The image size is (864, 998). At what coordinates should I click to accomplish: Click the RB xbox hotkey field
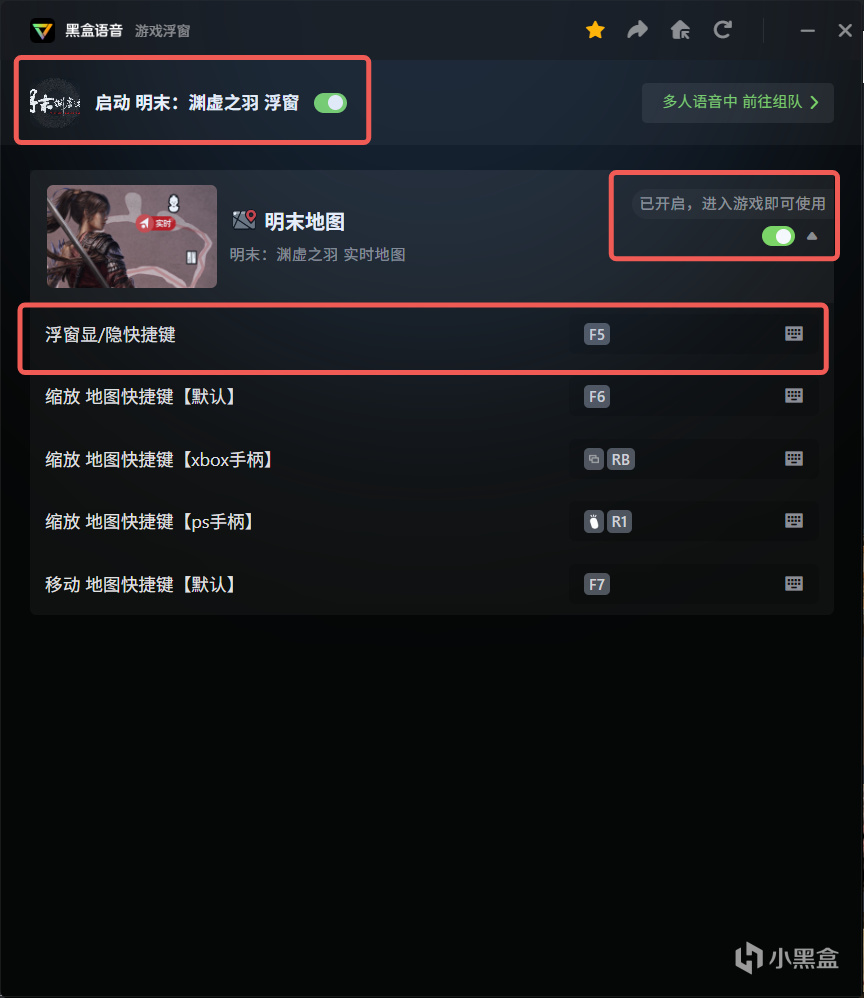[693, 459]
